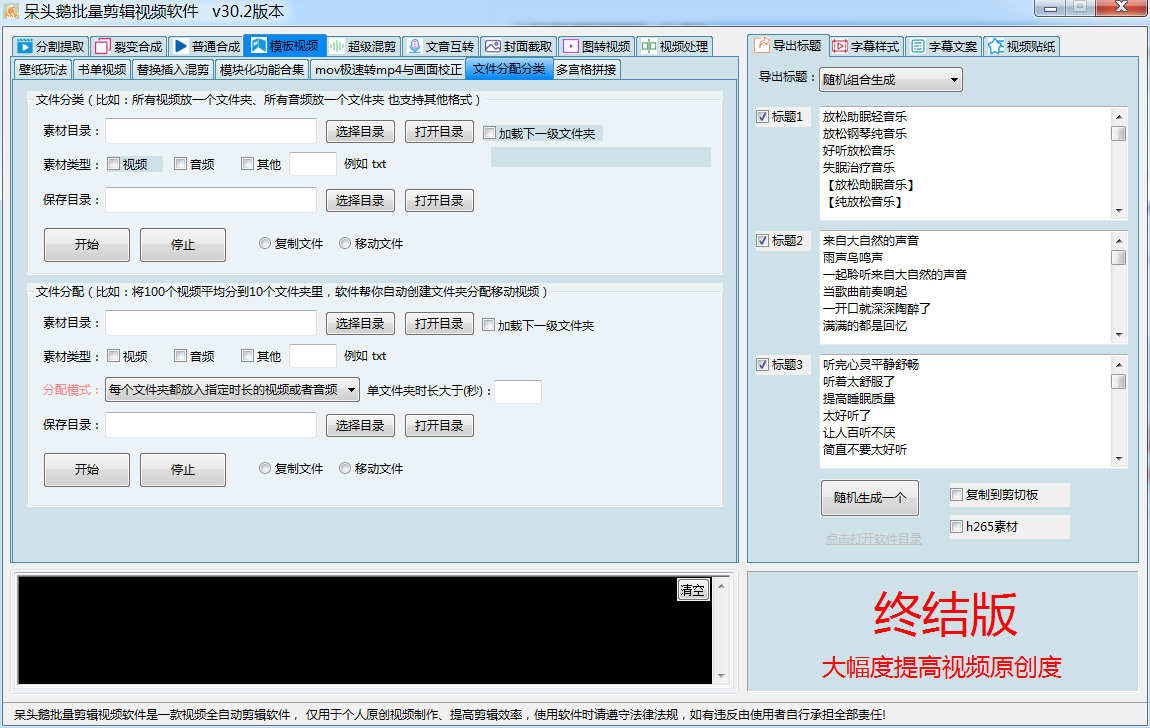This screenshot has height=728, width=1150.
Task: Enable 加载下一级文件夹 in 文件分配 section
Action: pyautogui.click(x=488, y=326)
